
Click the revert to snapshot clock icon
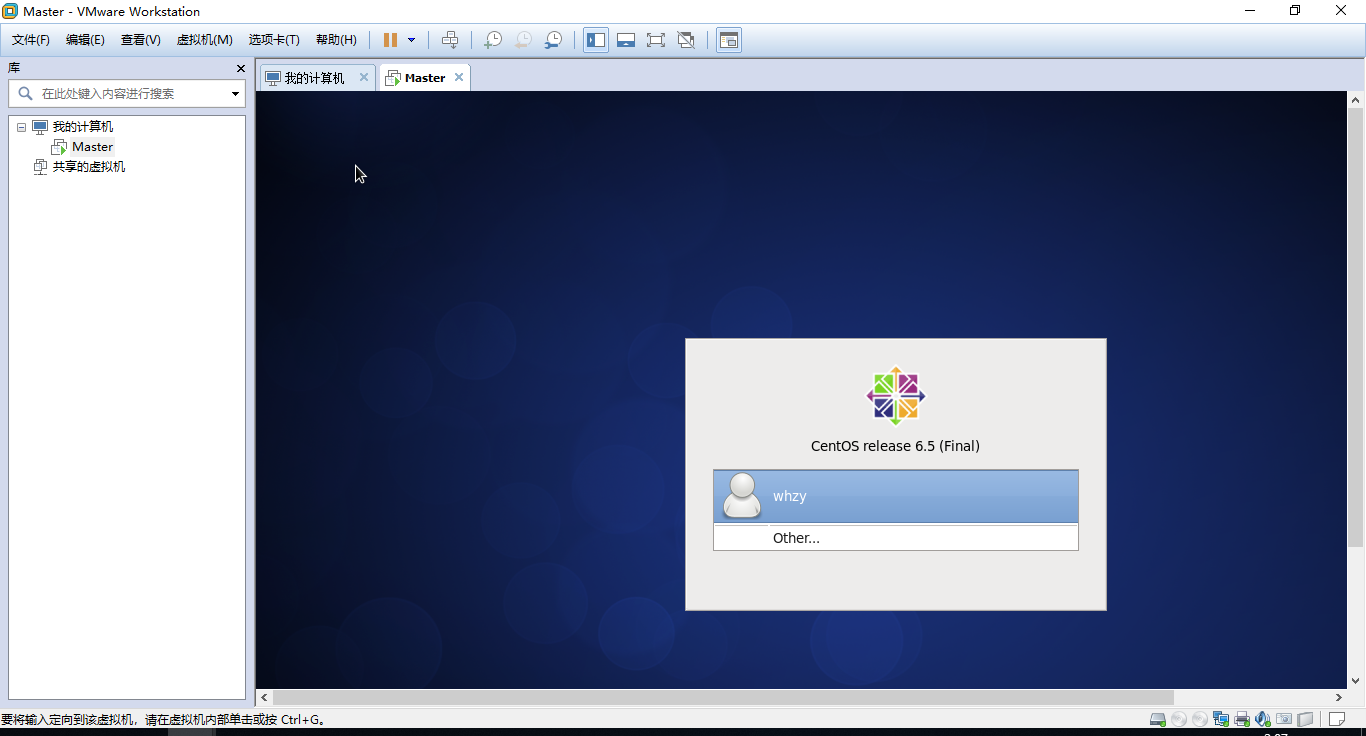(523, 40)
